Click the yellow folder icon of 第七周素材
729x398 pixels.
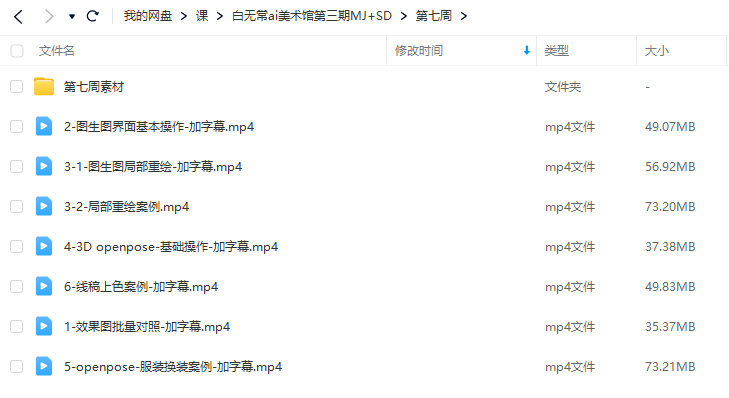pos(44,86)
